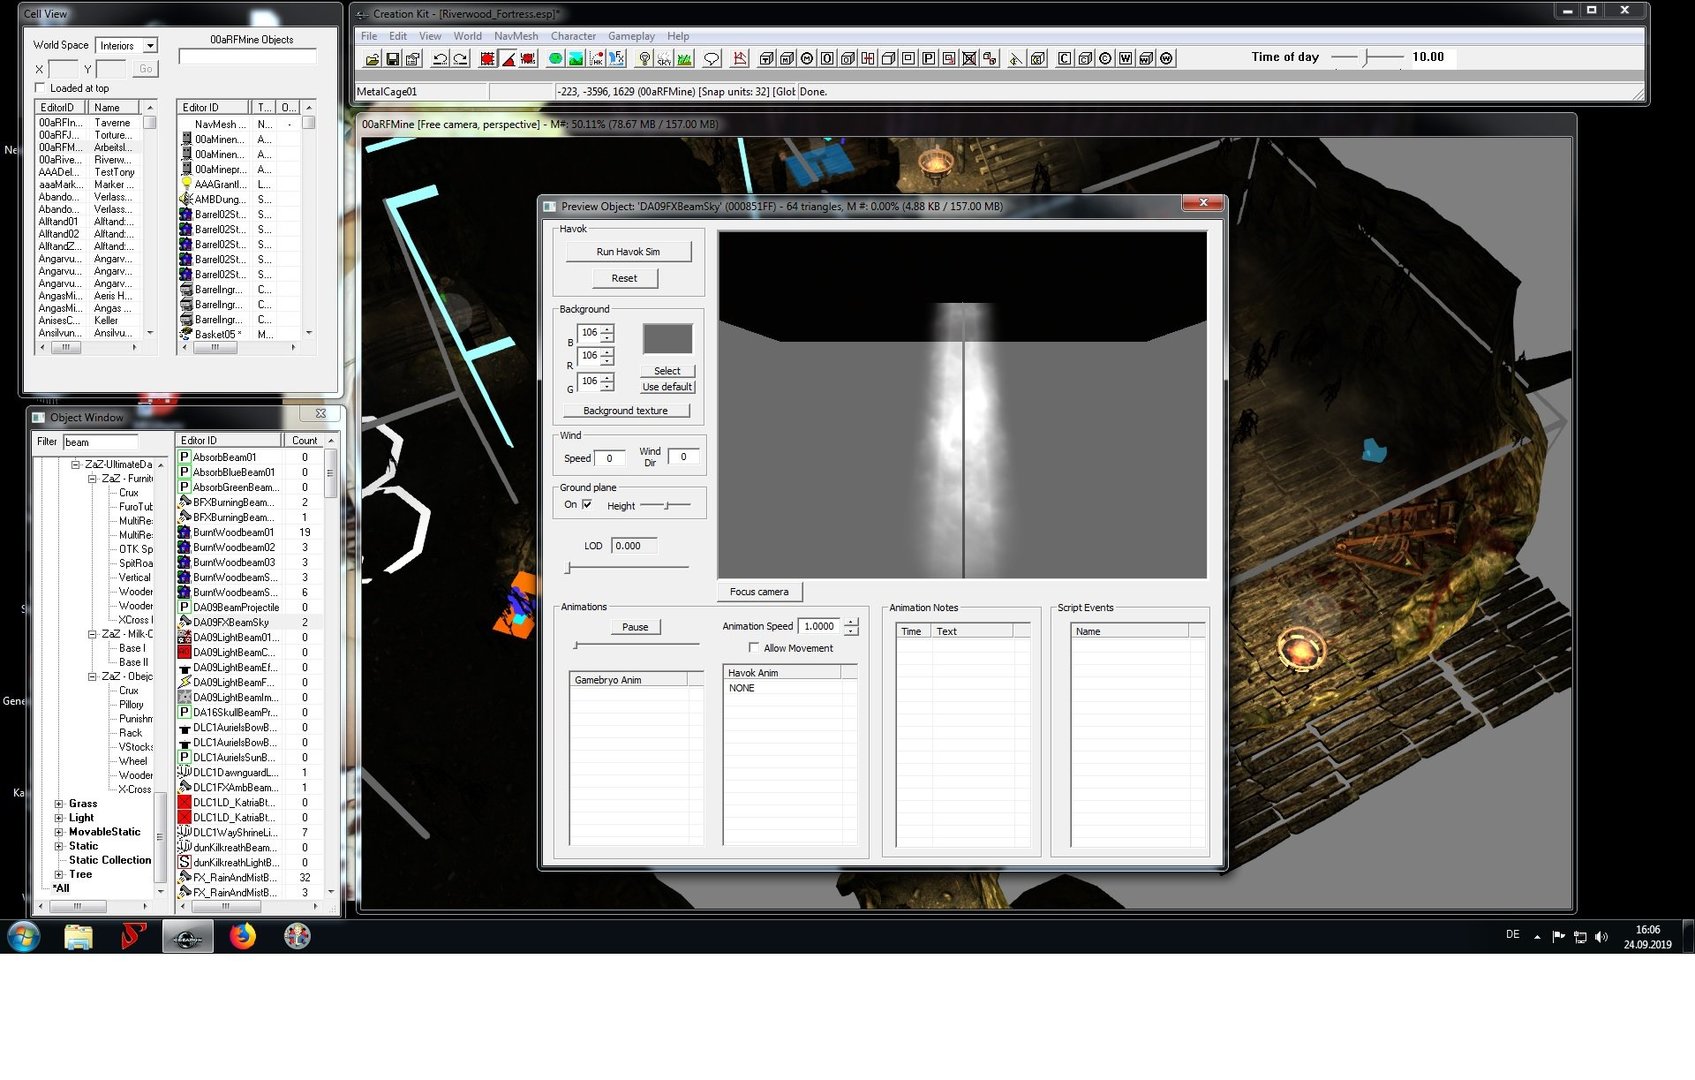Click the green sphere toolbar icon
The height and width of the screenshot is (1080, 1695).
(x=556, y=59)
